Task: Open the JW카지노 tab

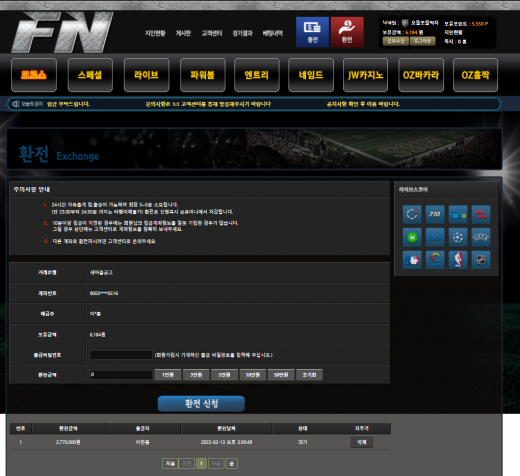Action: 365,75
